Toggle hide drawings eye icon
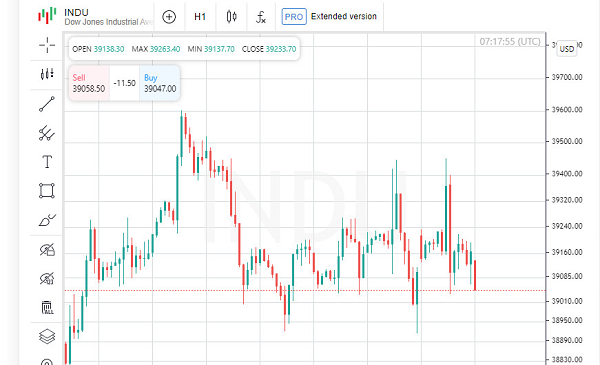The image size is (600, 365). pos(47,250)
